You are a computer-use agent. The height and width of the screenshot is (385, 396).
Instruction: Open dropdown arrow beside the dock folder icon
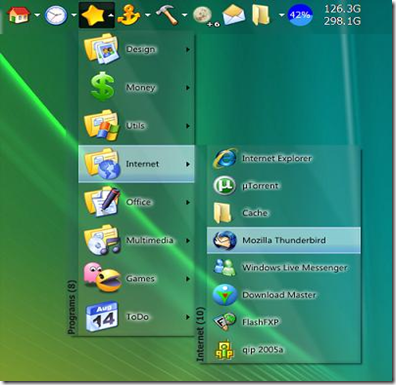(x=282, y=15)
